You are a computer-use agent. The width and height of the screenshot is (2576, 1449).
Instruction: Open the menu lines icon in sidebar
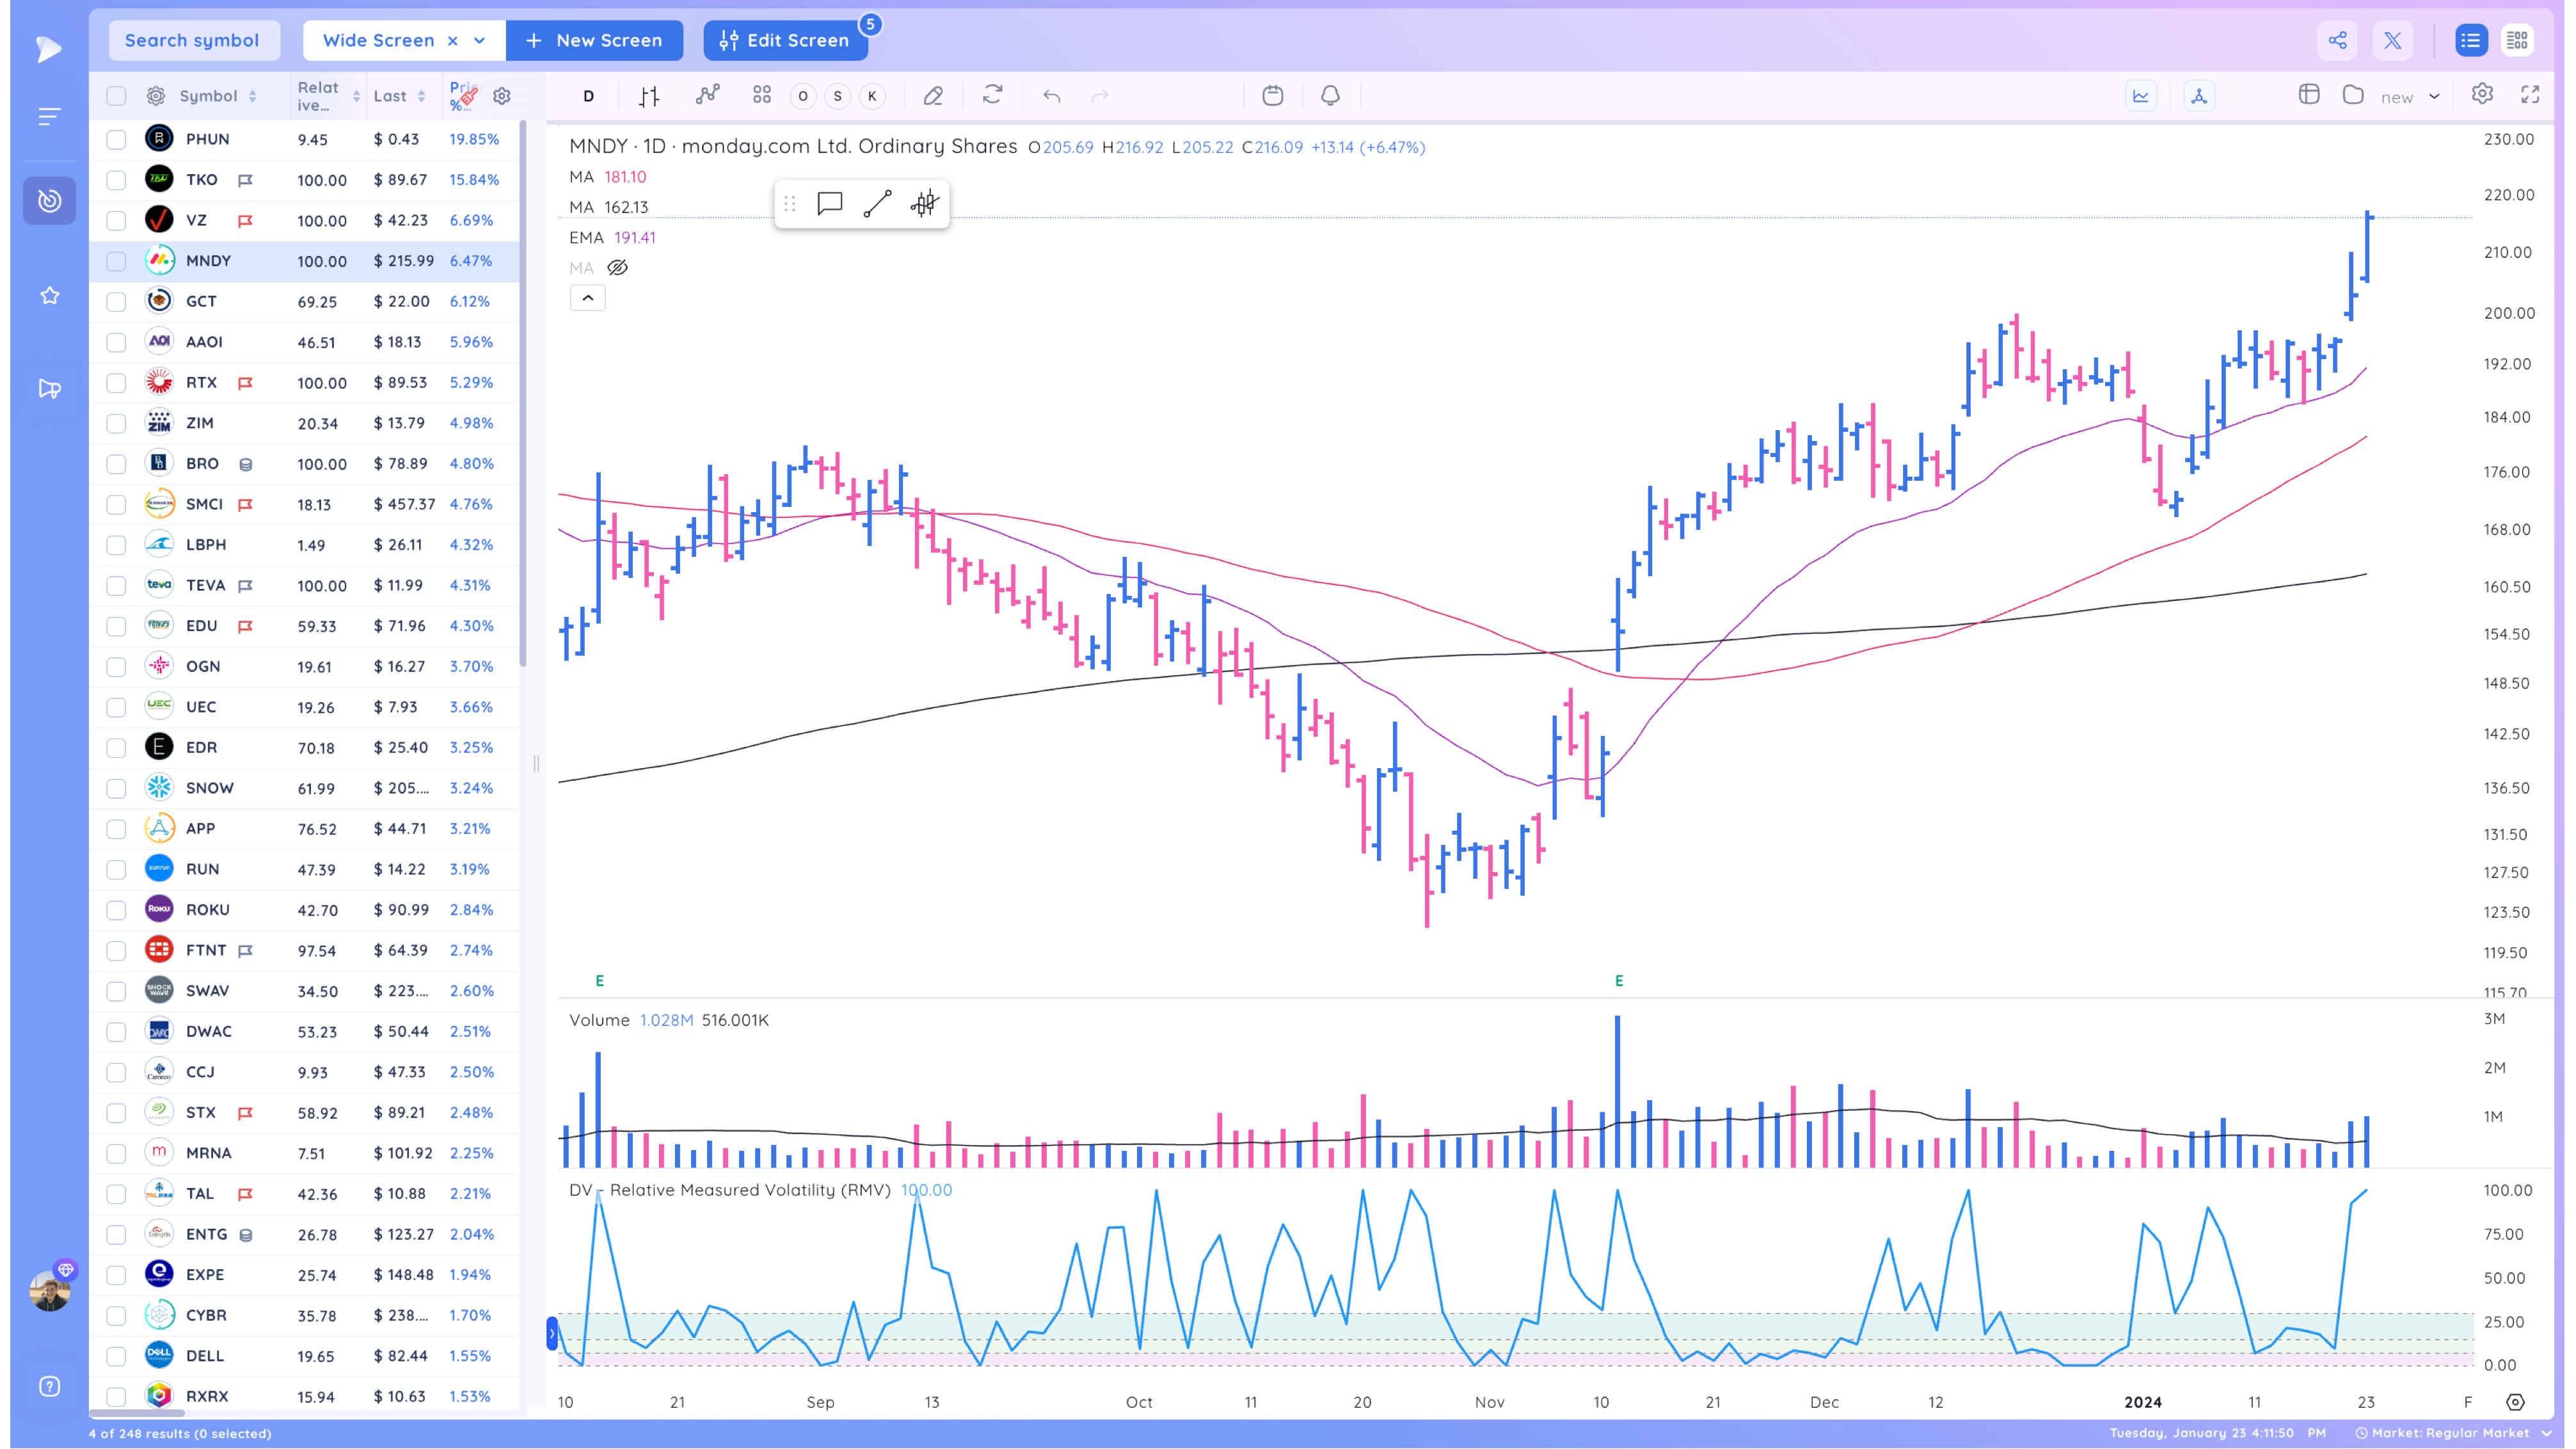(49, 116)
